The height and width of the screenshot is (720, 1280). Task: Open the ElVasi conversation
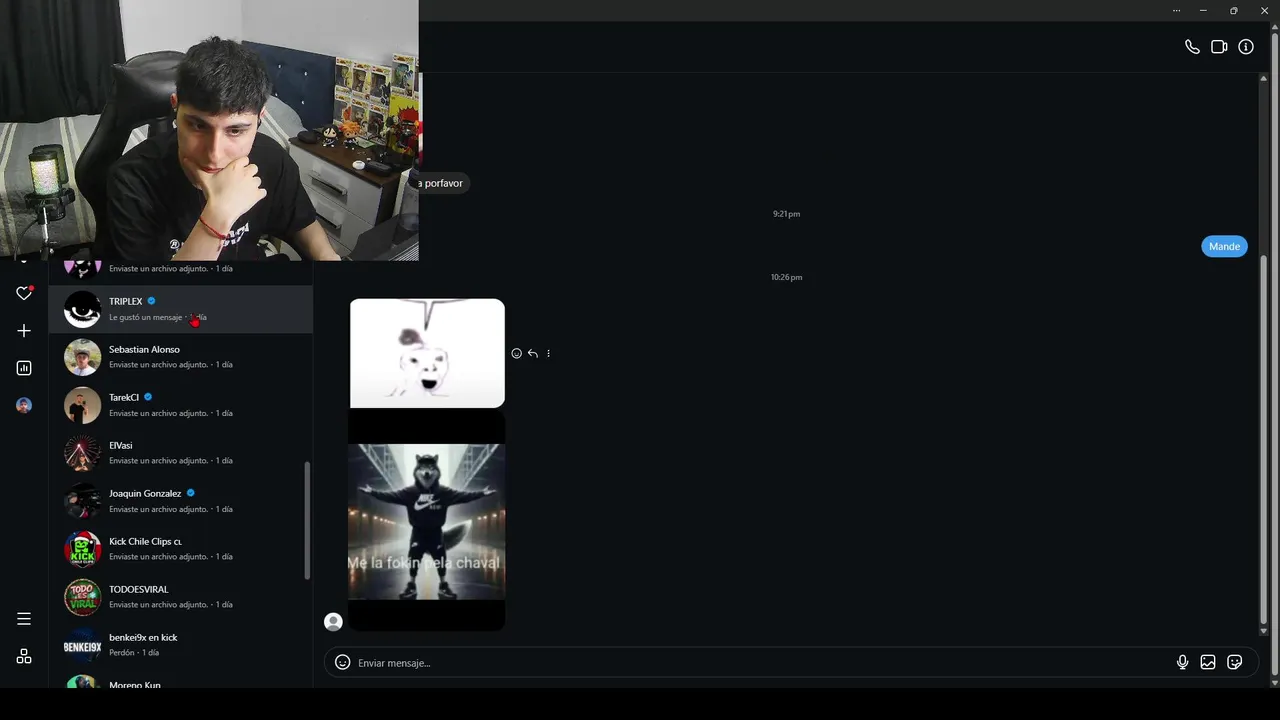(181, 453)
